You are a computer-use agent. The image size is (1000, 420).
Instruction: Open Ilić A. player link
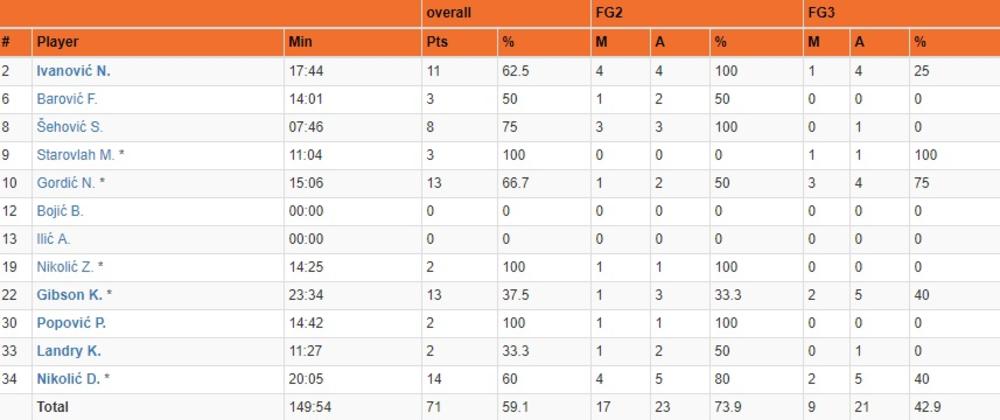tap(54, 239)
